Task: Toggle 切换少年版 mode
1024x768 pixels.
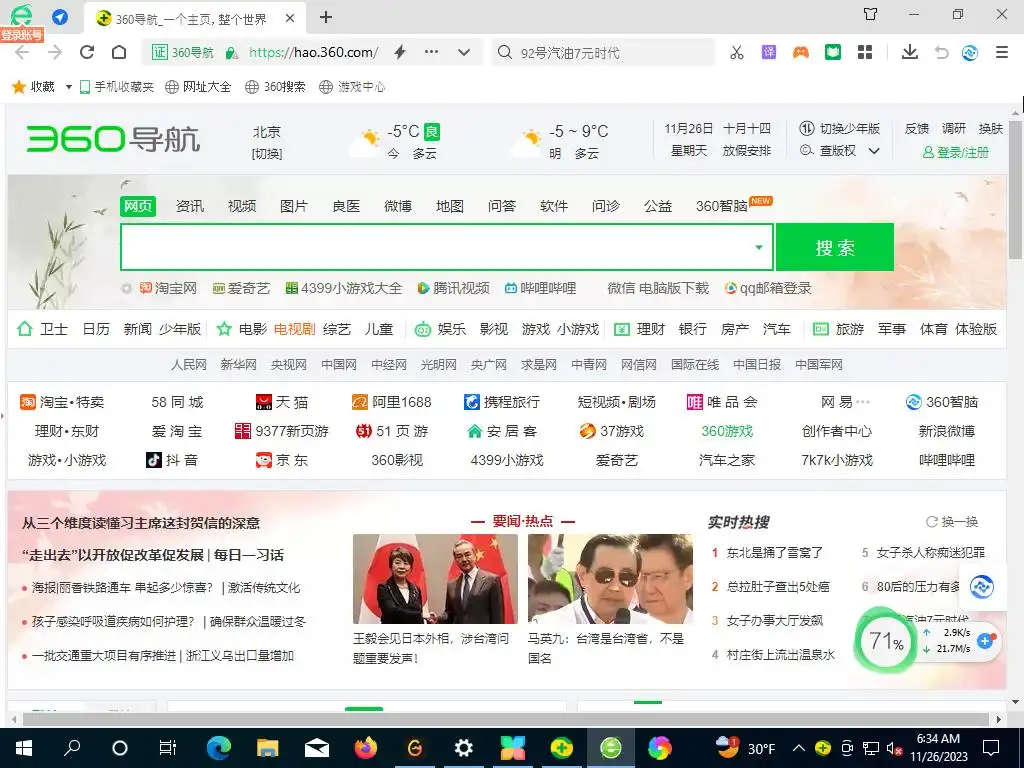Action: 840,128
